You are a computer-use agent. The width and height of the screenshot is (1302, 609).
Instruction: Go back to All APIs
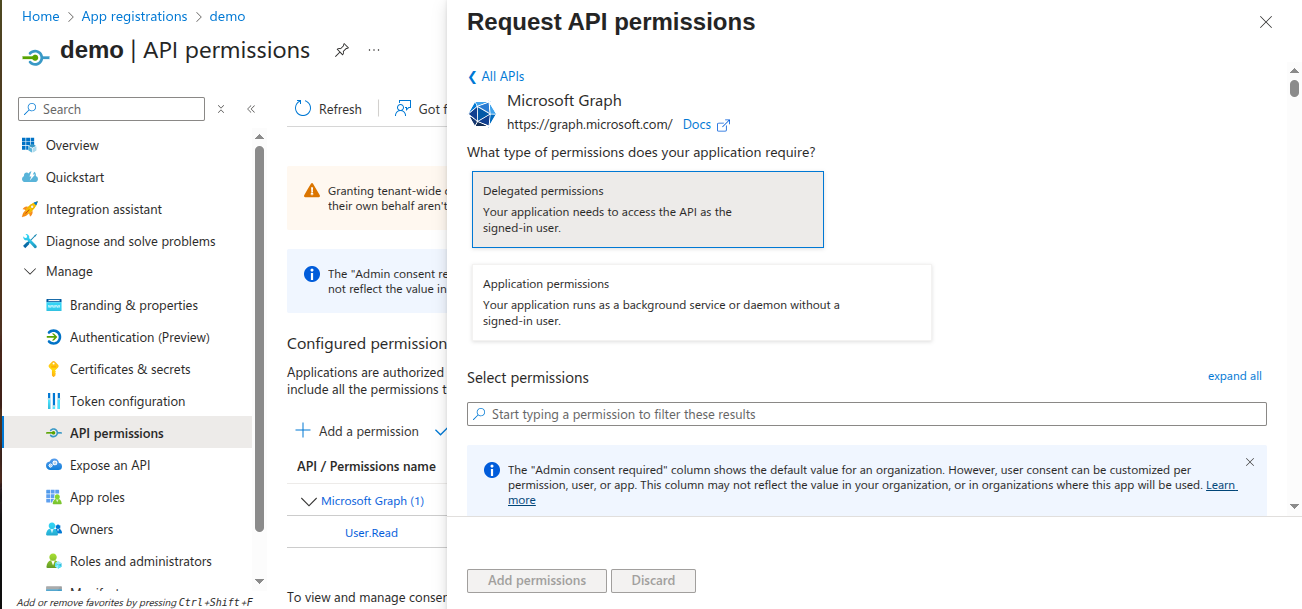click(496, 76)
